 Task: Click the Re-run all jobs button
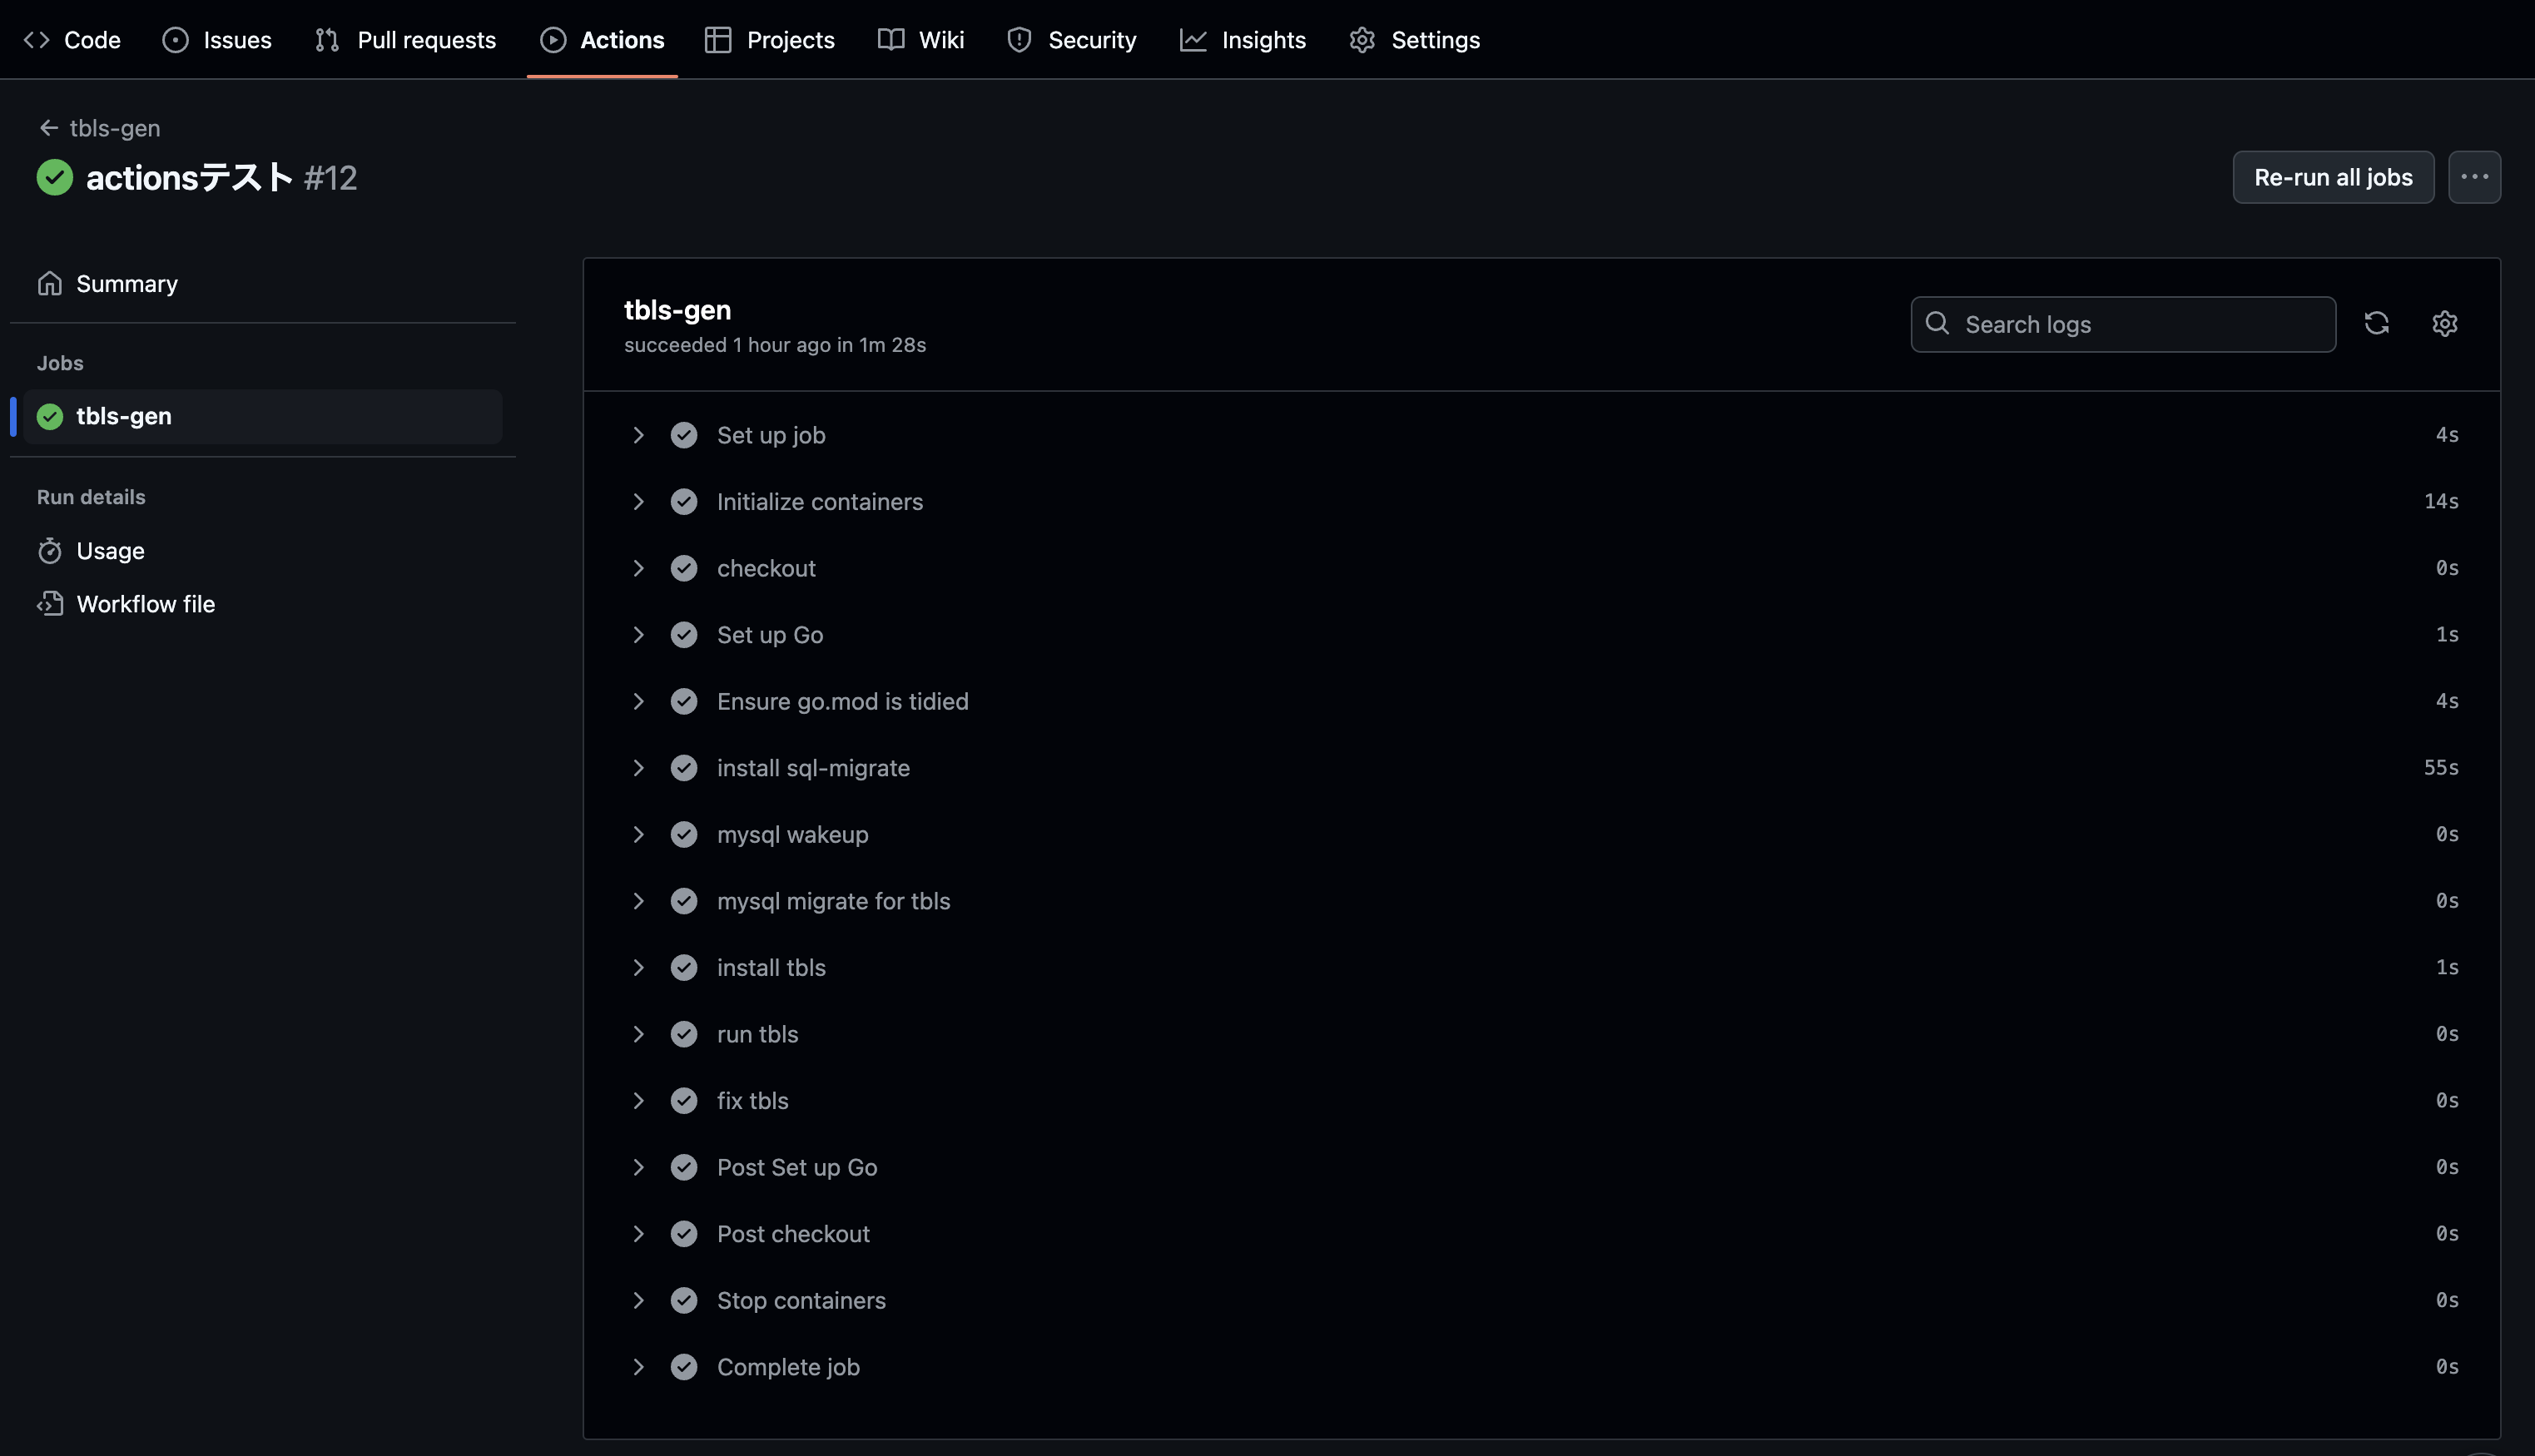(x=2332, y=176)
